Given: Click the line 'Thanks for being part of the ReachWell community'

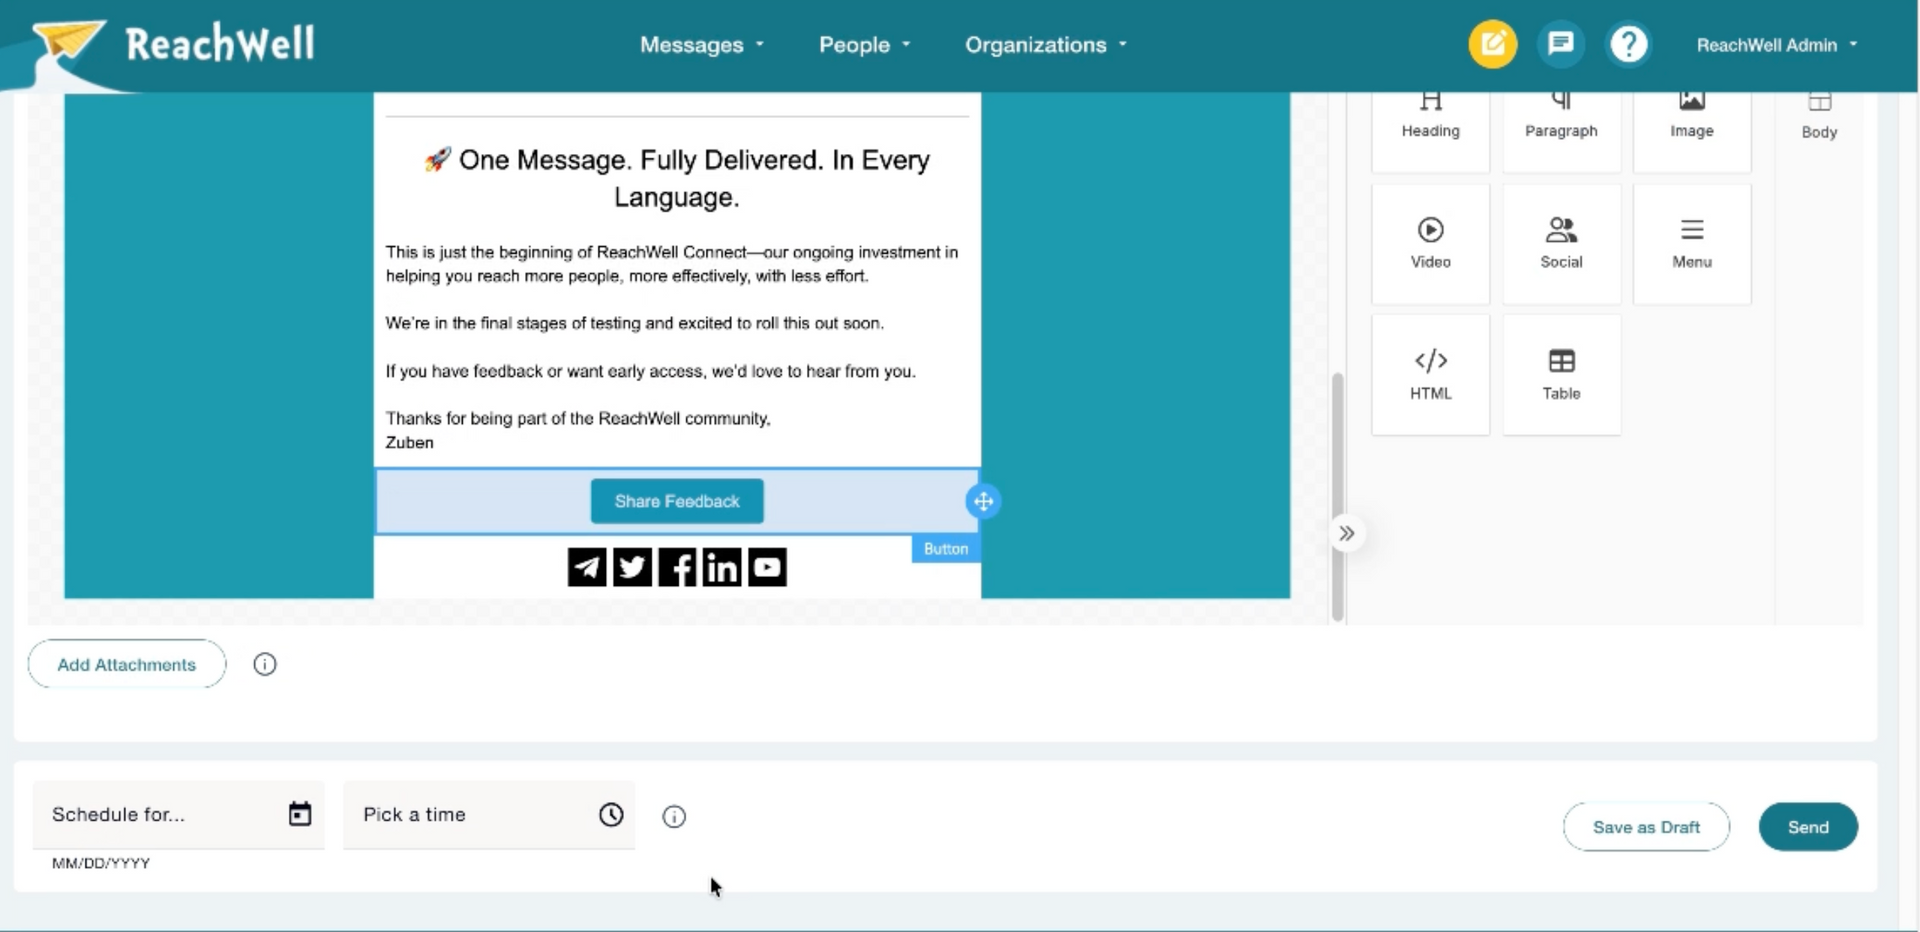Looking at the screenshot, I should pos(578,418).
